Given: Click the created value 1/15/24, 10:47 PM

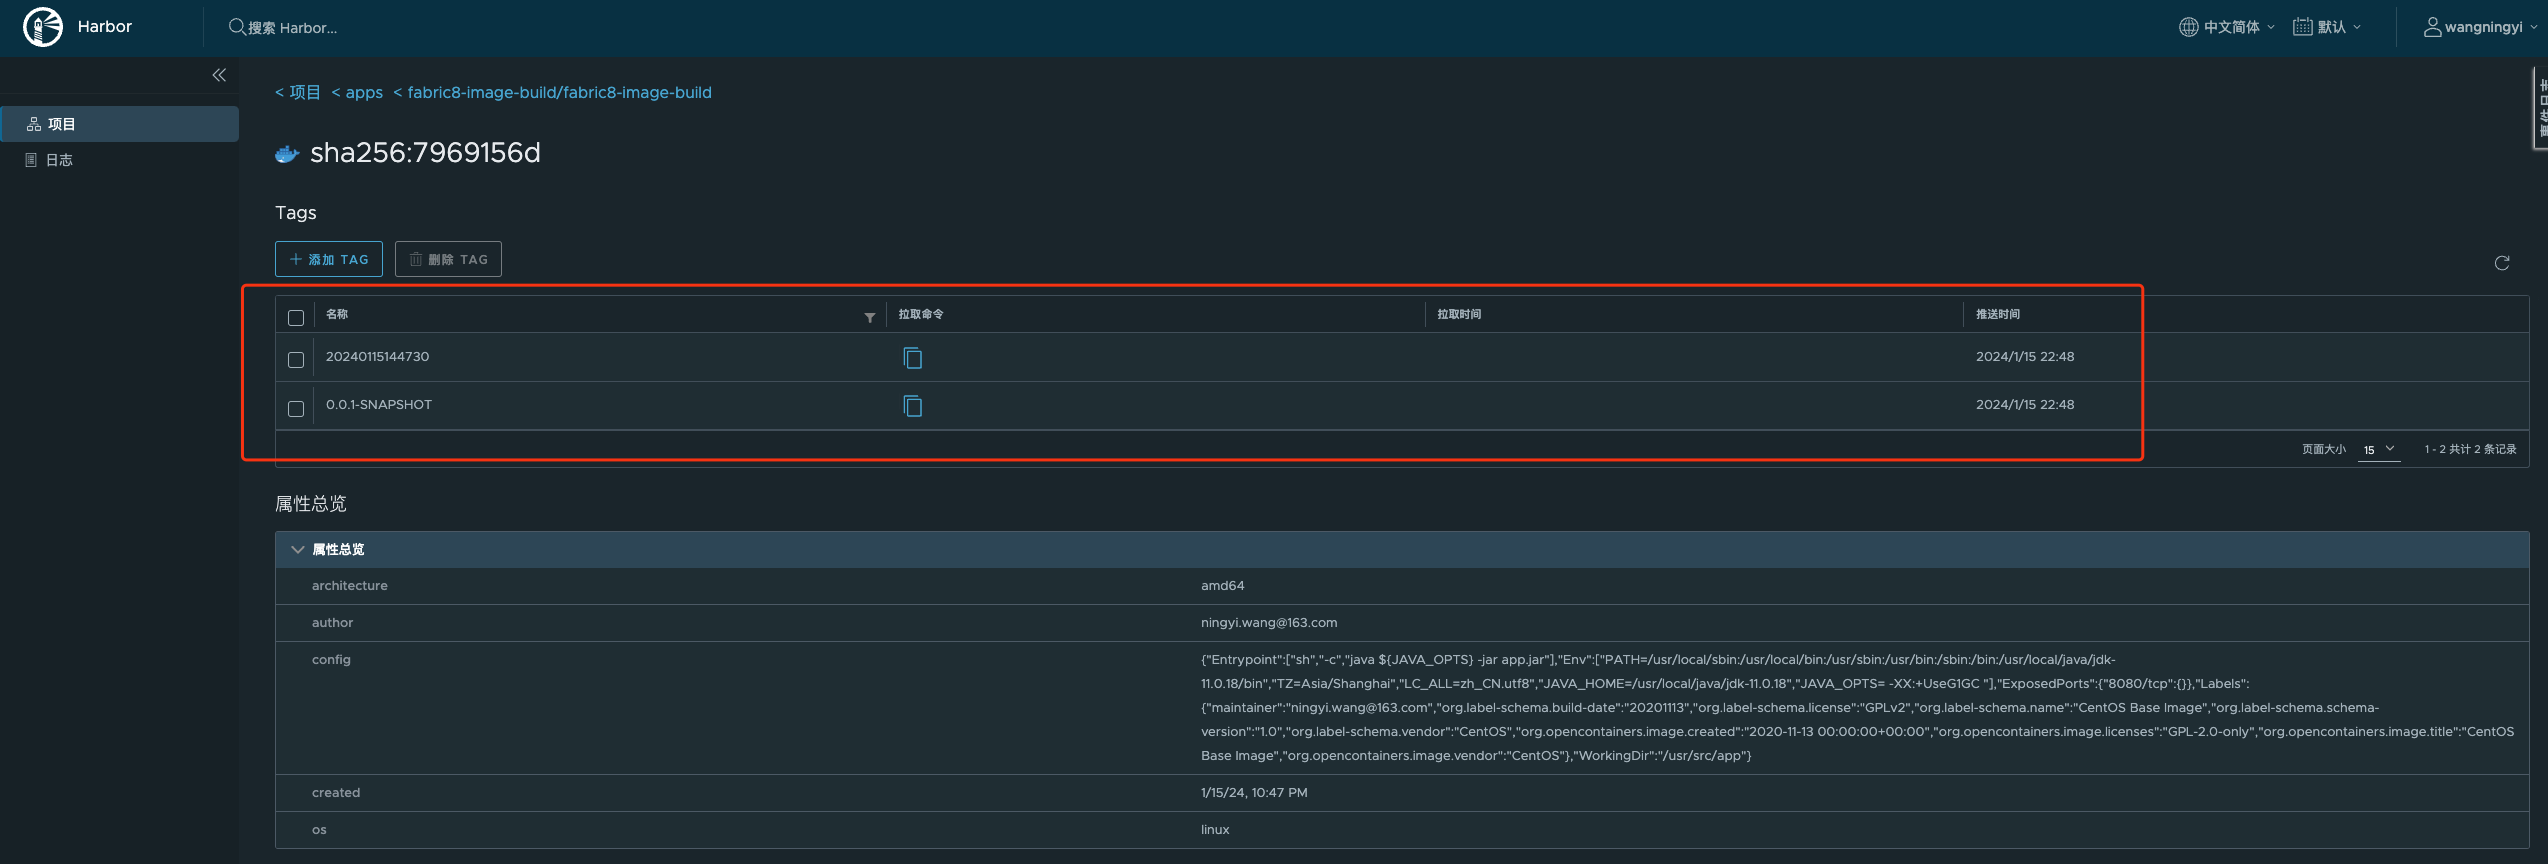Looking at the screenshot, I should point(1254,793).
